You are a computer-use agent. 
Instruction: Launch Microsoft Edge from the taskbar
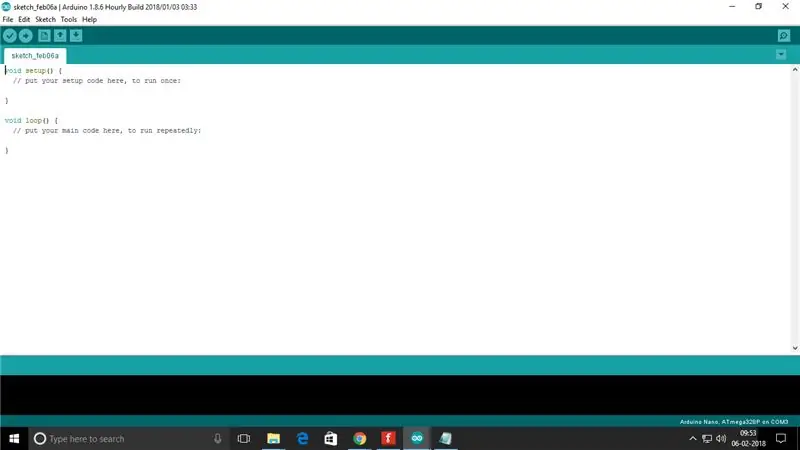tap(302, 438)
